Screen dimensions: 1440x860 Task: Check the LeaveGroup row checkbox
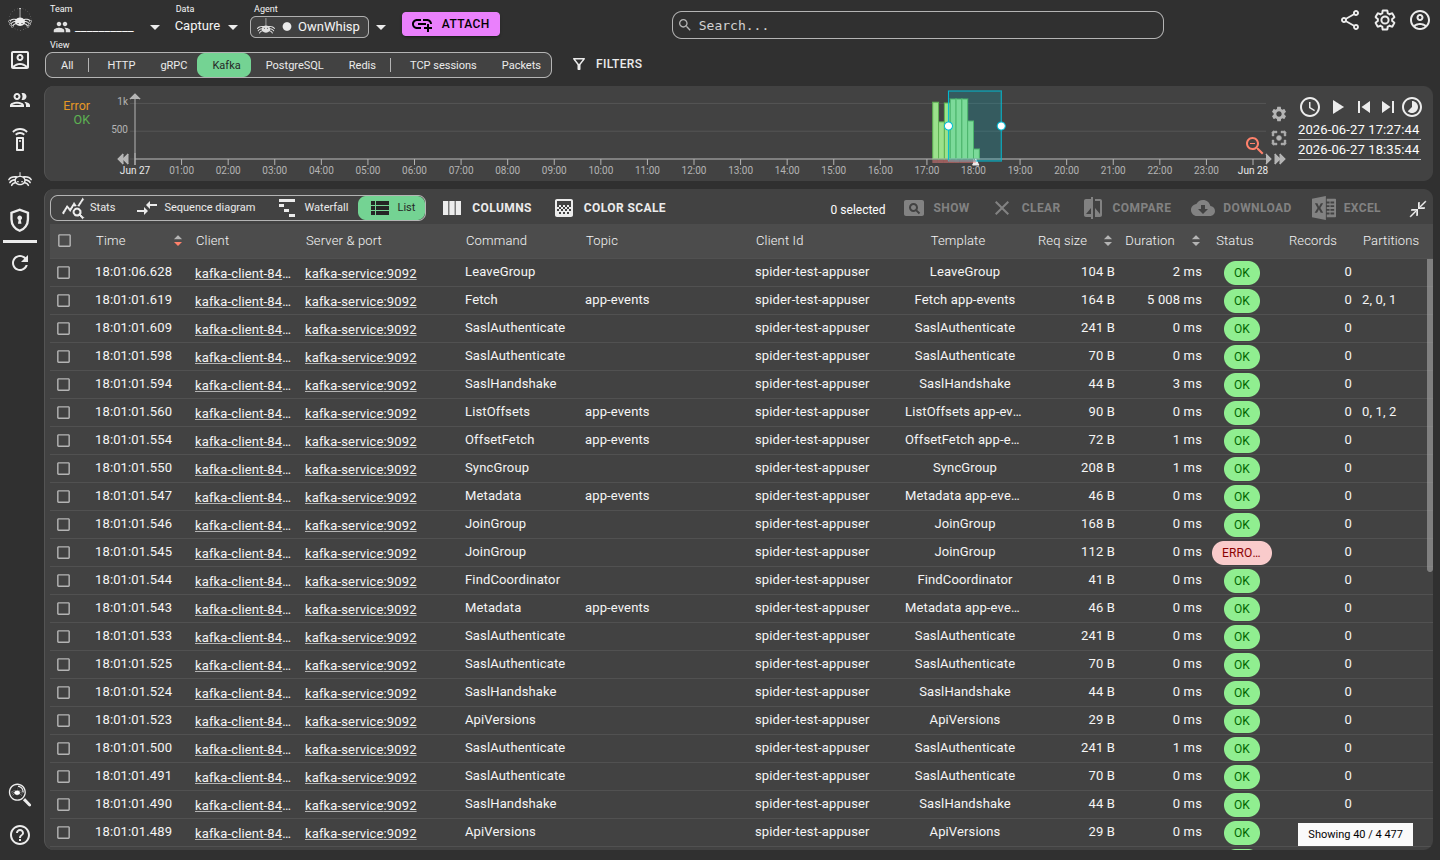(64, 272)
